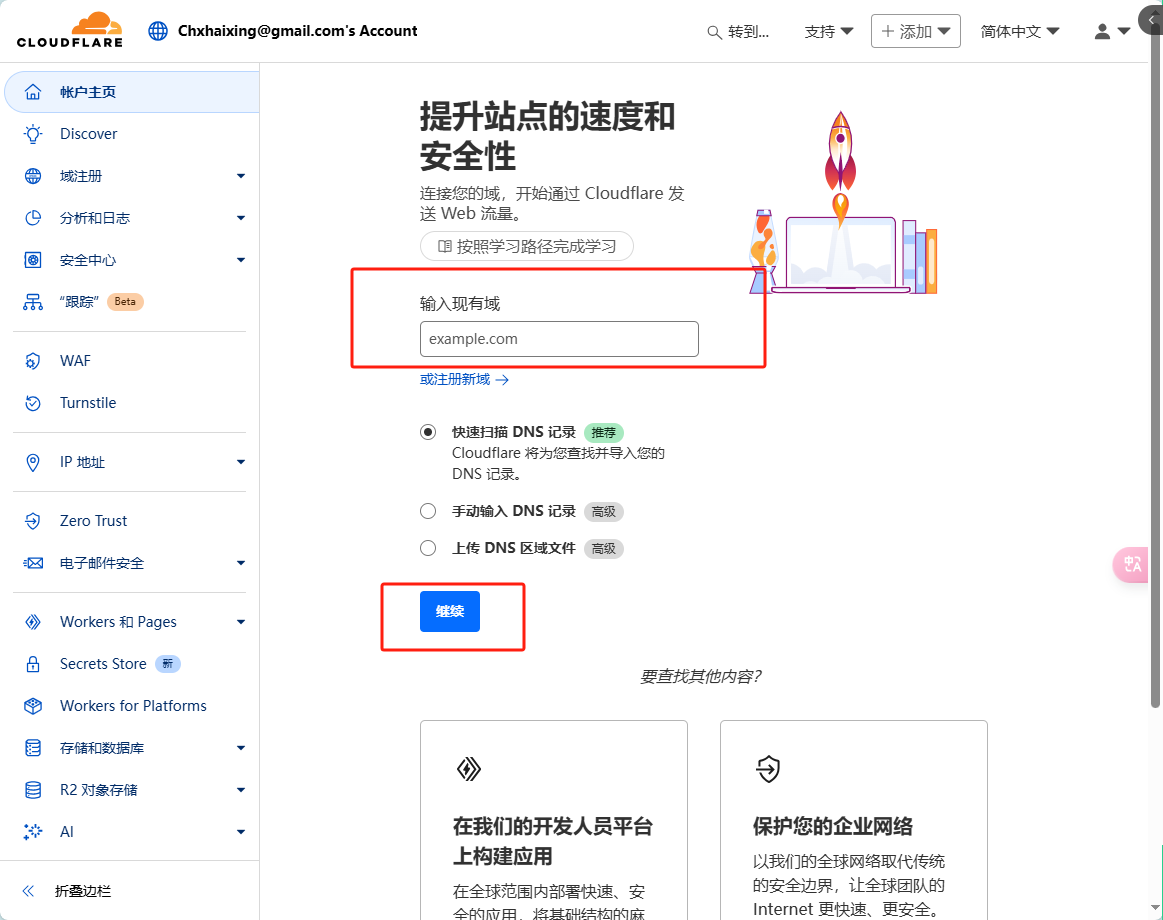Expand the 域注册 sidebar section
Image resolution: width=1163 pixels, height=920 pixels.
pos(240,176)
